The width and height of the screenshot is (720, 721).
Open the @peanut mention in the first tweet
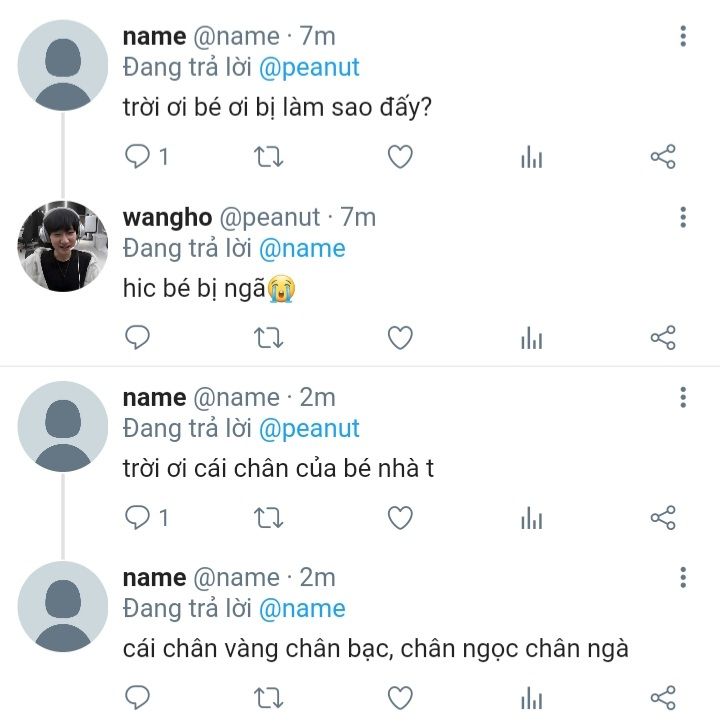coord(309,68)
